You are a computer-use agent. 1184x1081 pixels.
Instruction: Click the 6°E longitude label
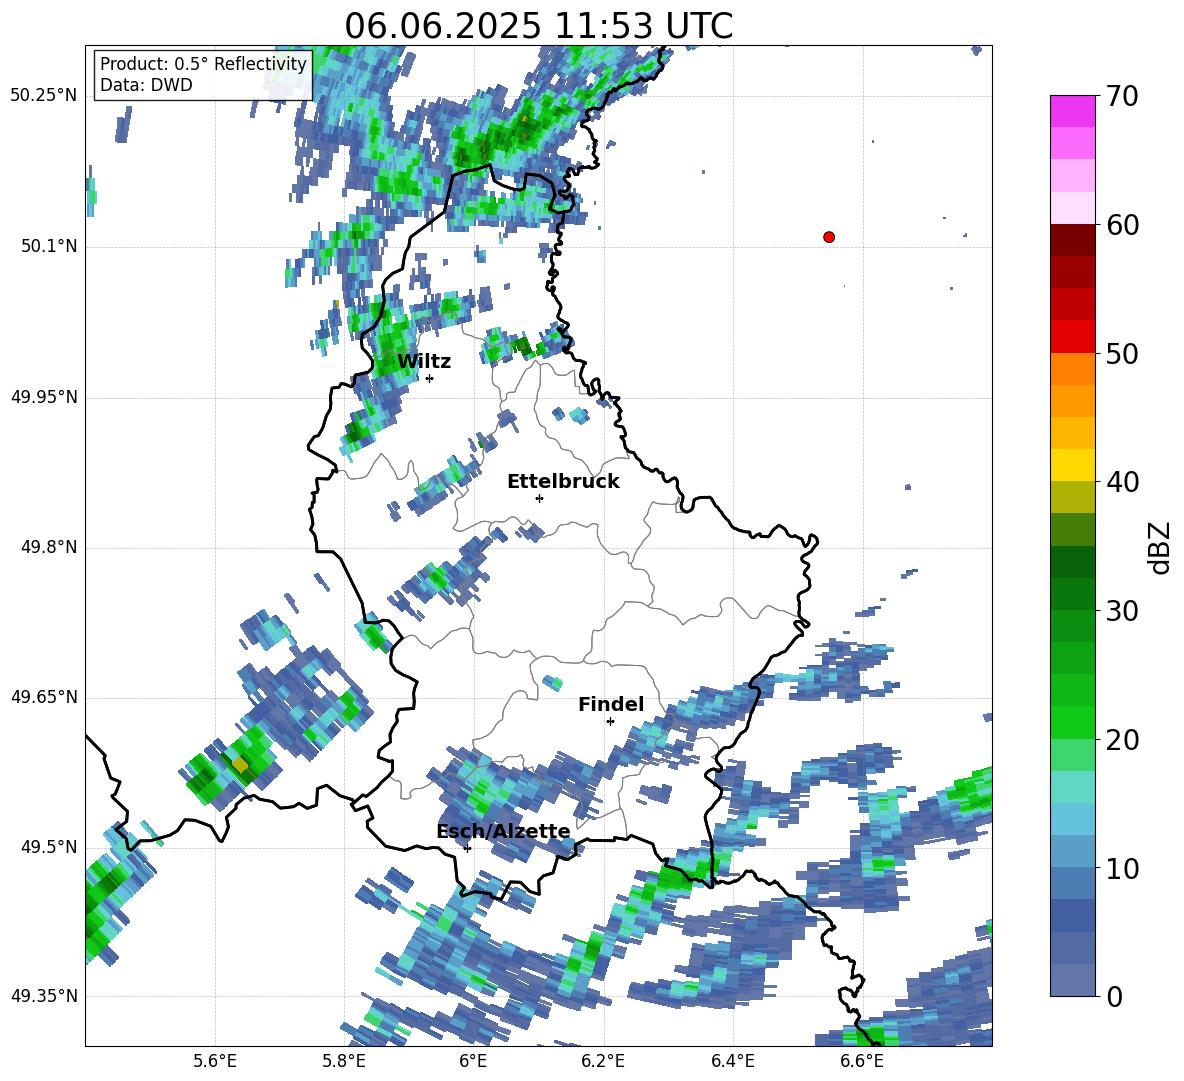pos(473,1061)
